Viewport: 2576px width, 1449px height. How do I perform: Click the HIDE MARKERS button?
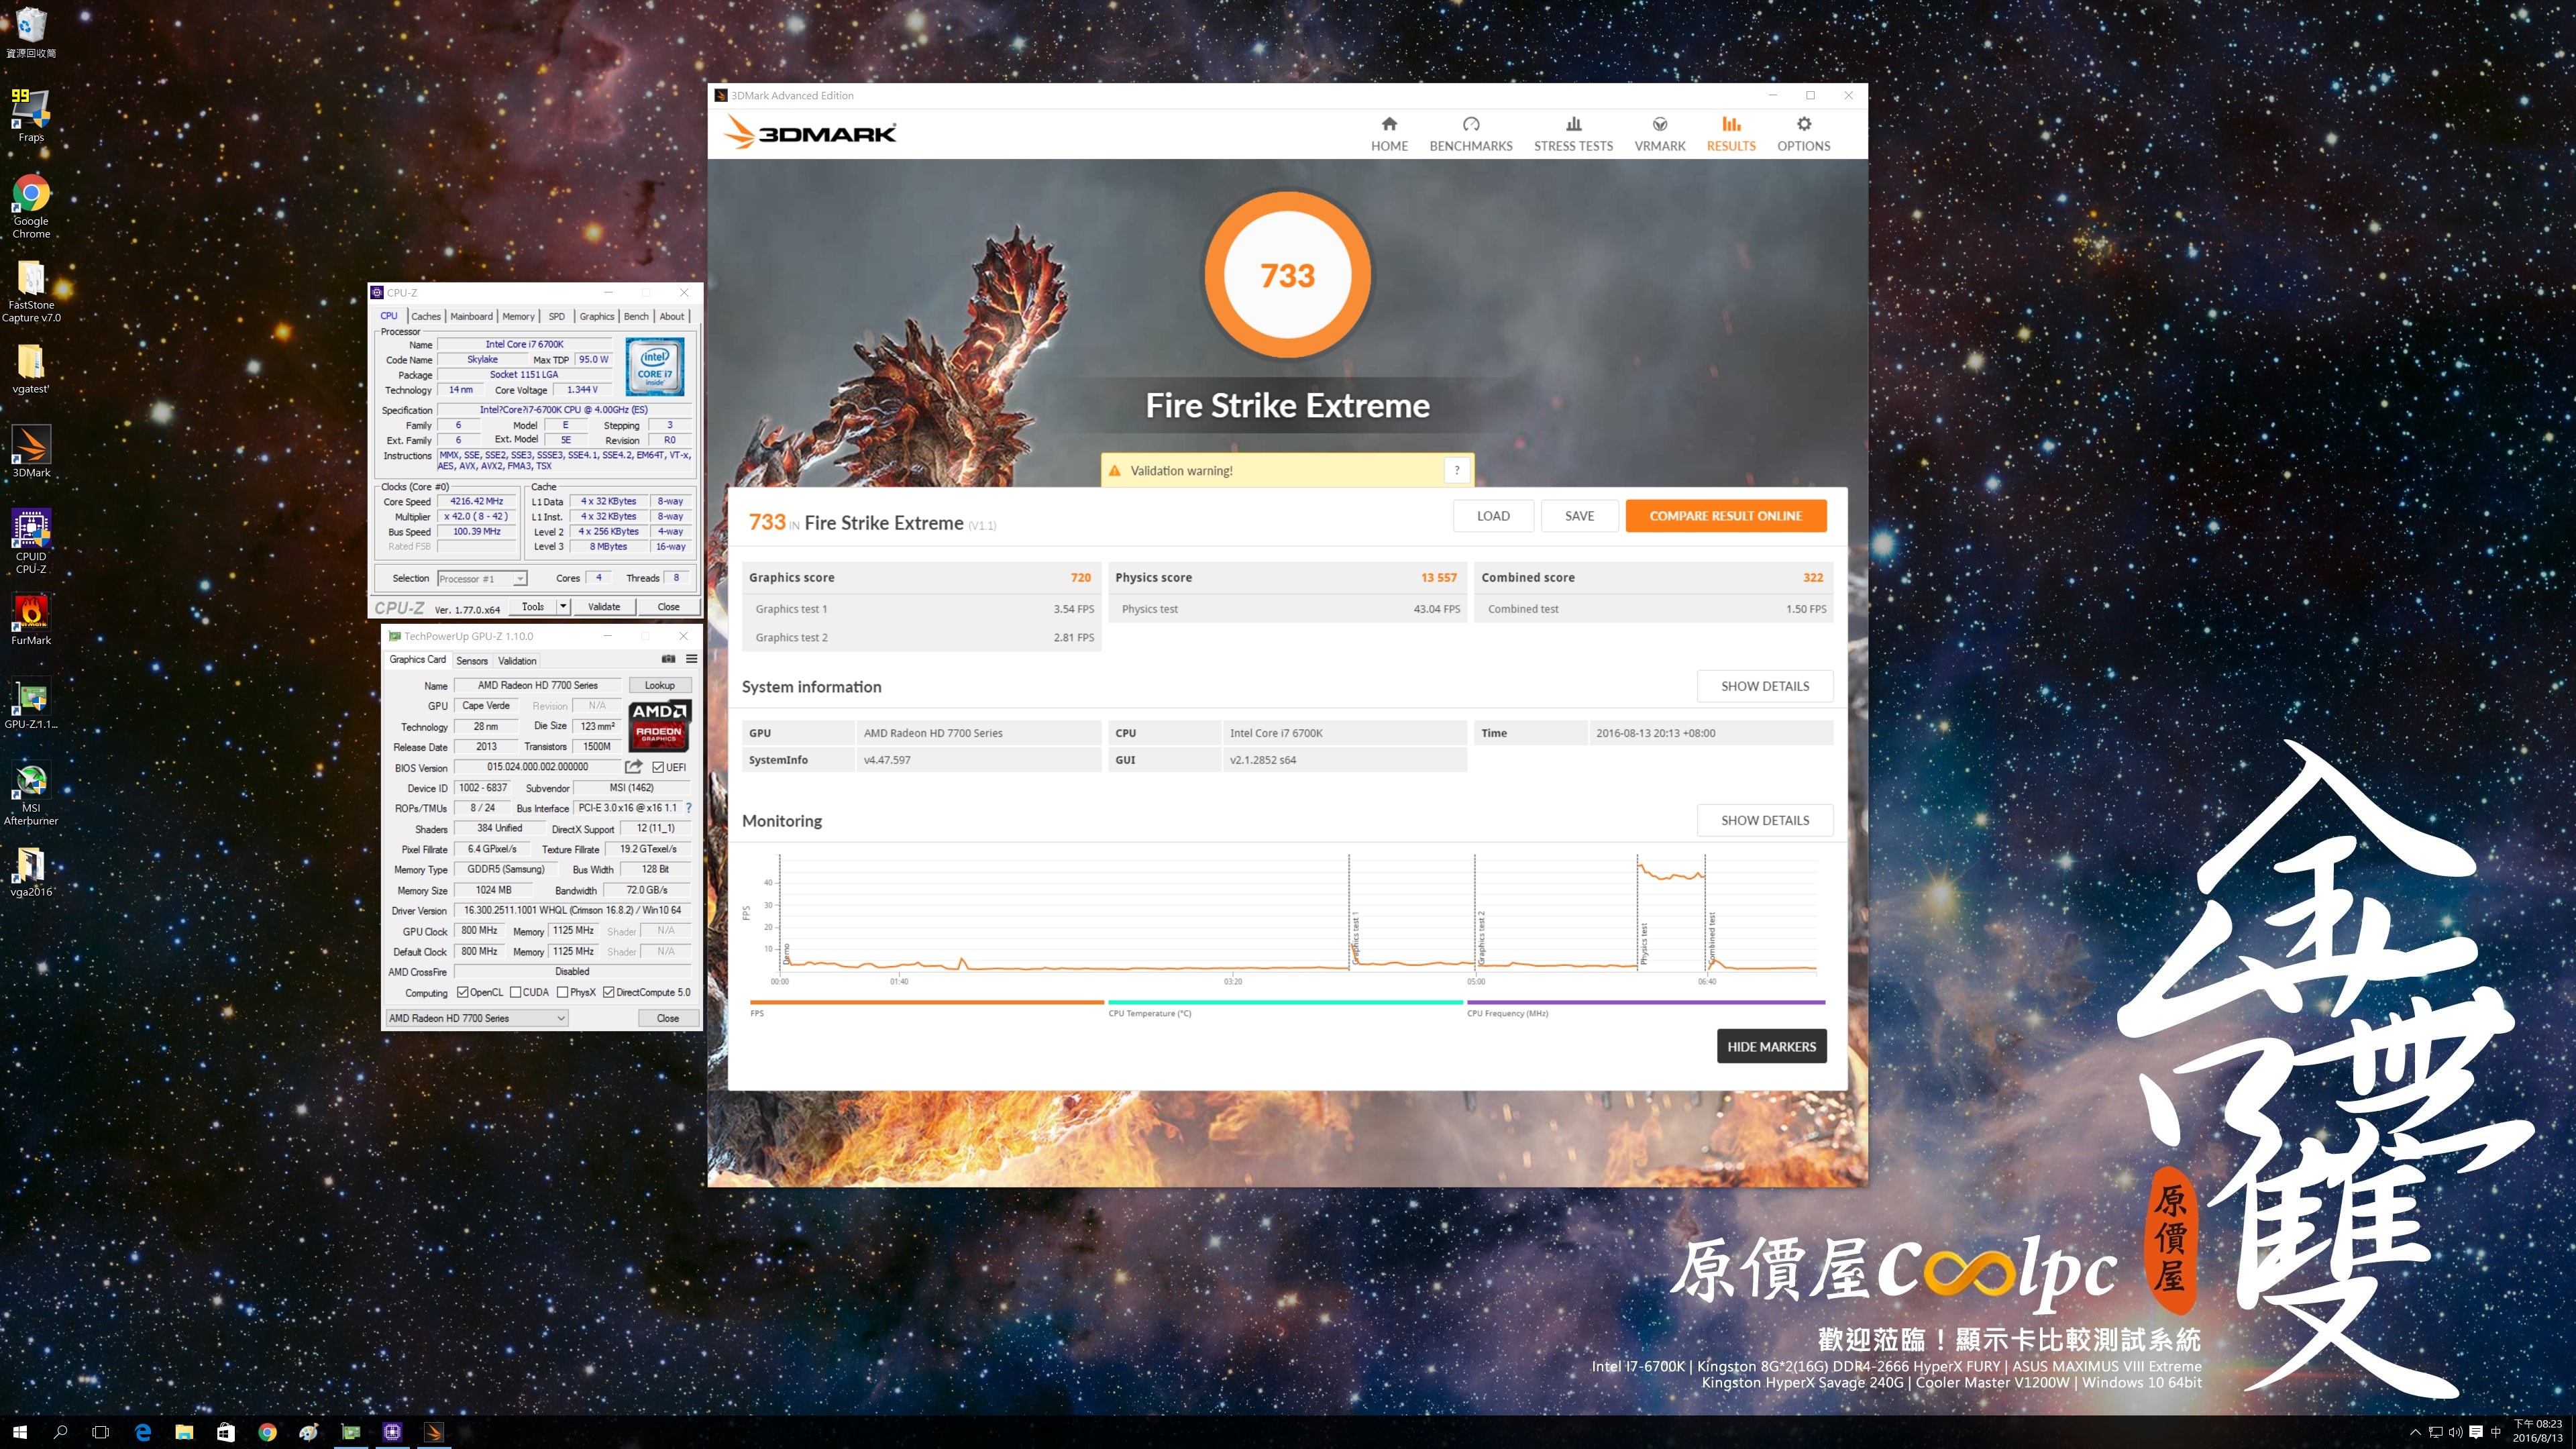click(x=1771, y=1046)
